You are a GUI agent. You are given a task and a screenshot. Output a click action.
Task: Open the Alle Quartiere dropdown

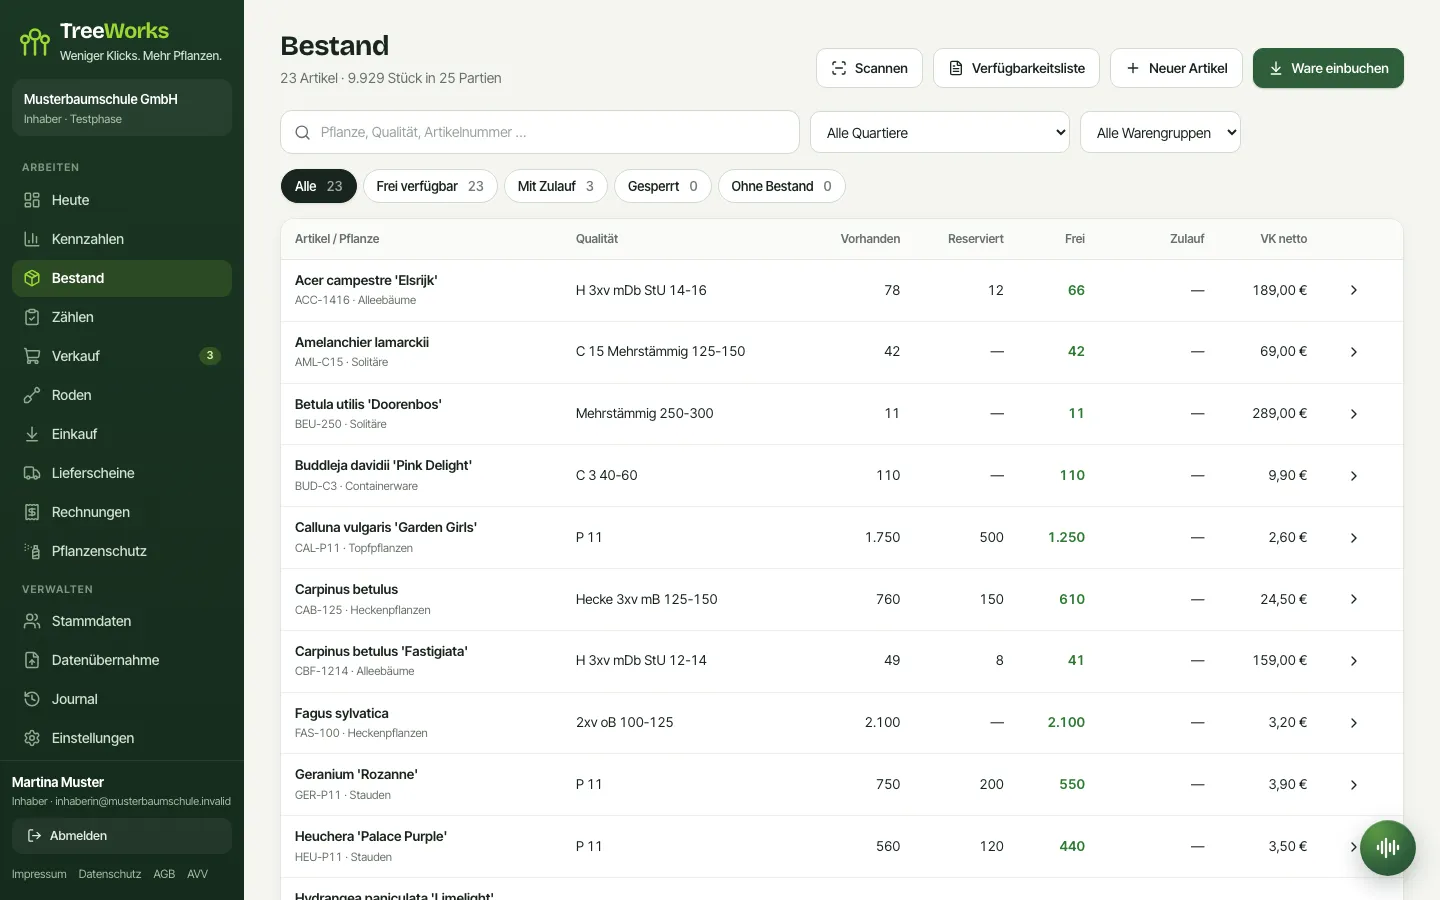940,132
